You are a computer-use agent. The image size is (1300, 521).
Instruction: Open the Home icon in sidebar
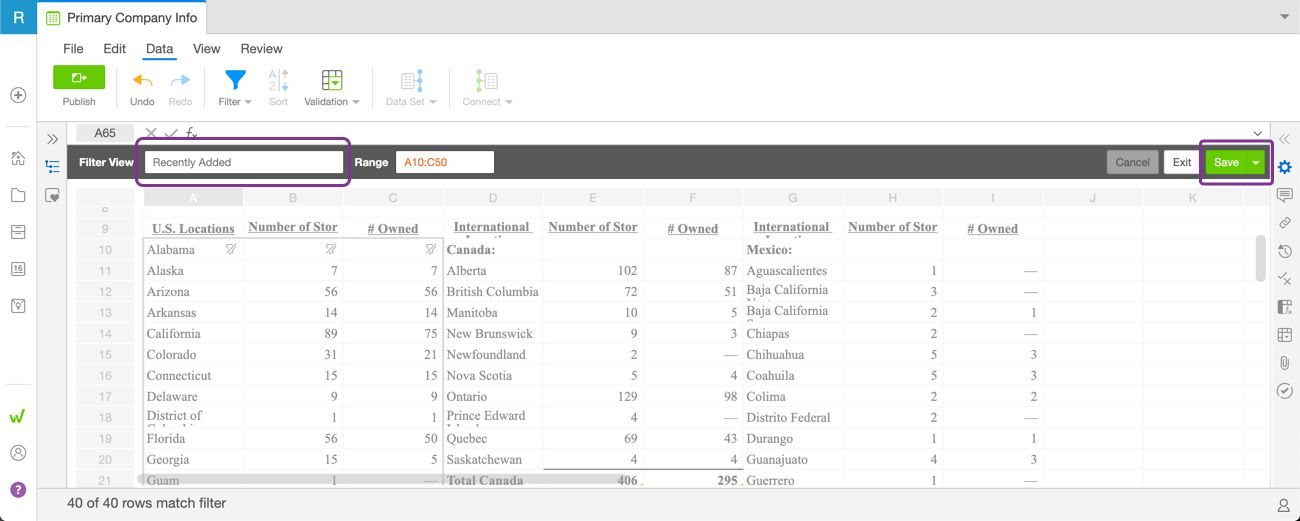click(18, 158)
